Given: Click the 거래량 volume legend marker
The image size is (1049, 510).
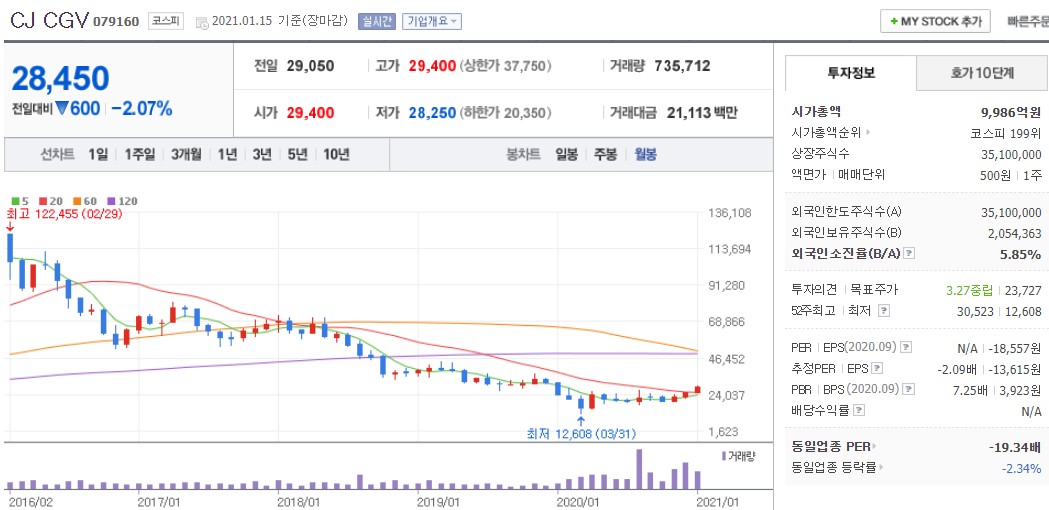Looking at the screenshot, I should click(724, 456).
